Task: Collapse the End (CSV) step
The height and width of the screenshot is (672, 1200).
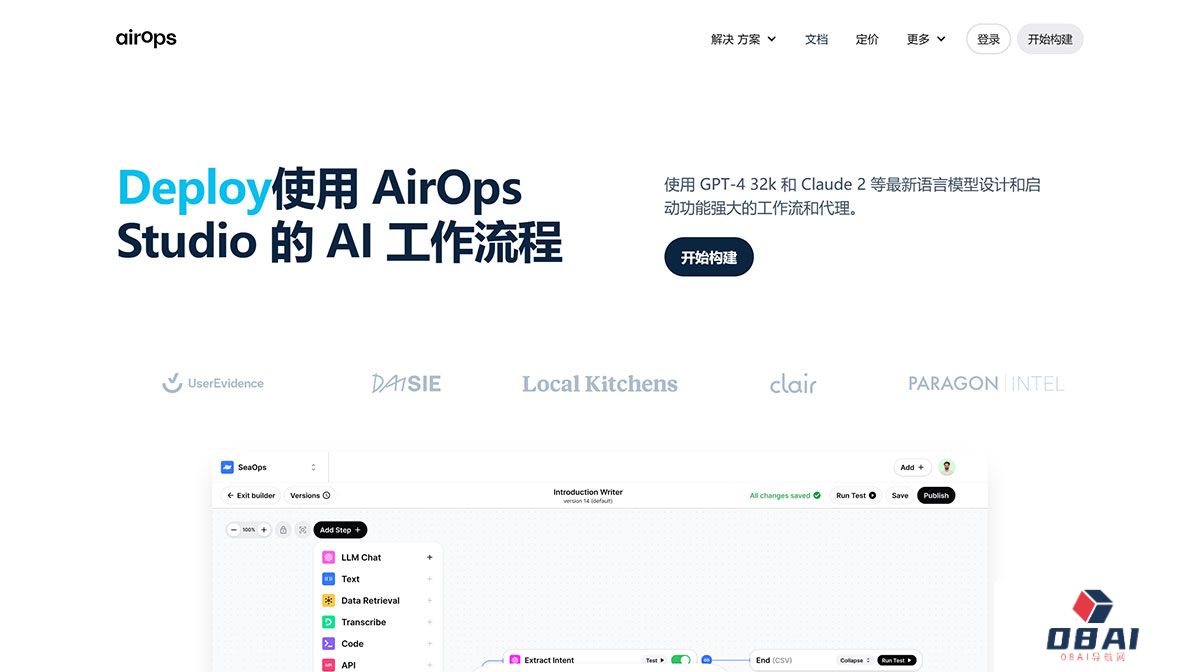Action: coord(854,660)
